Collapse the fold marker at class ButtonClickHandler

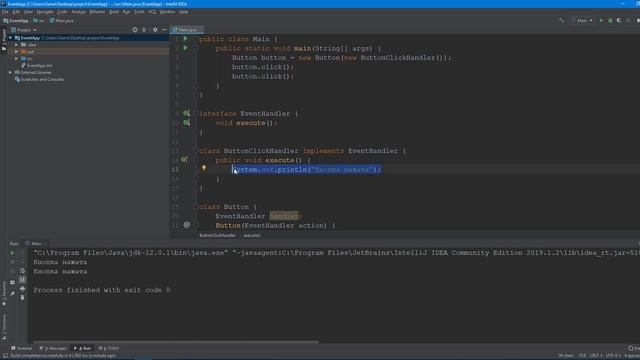coord(196,151)
